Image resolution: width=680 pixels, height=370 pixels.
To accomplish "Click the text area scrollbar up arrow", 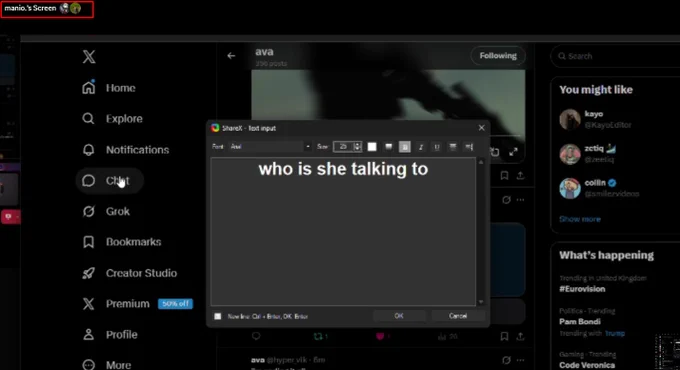I will (x=481, y=162).
